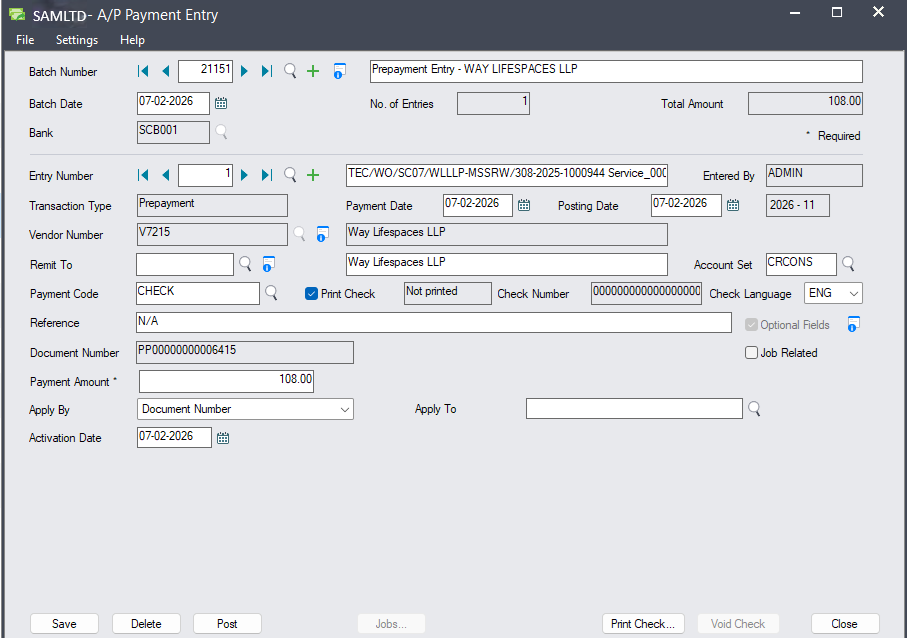Click the Print Check... button
The height and width of the screenshot is (638, 907).
click(x=643, y=624)
